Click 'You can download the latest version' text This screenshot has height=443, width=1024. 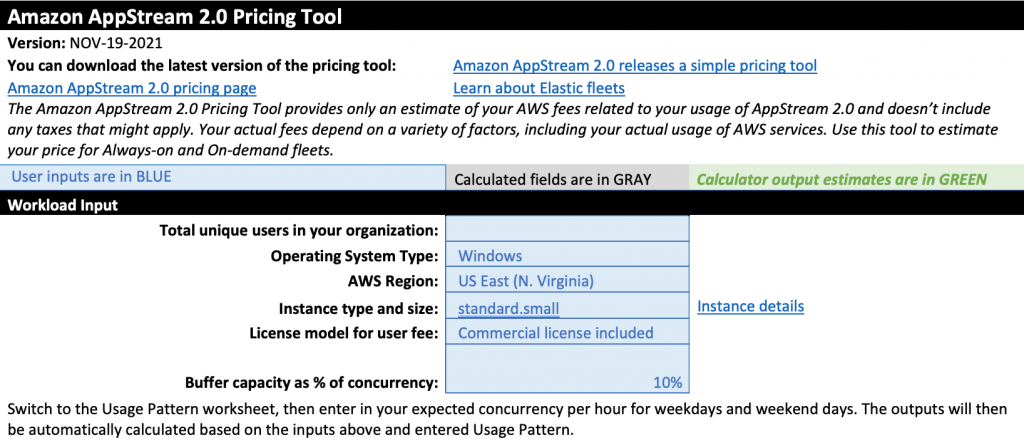pos(202,66)
